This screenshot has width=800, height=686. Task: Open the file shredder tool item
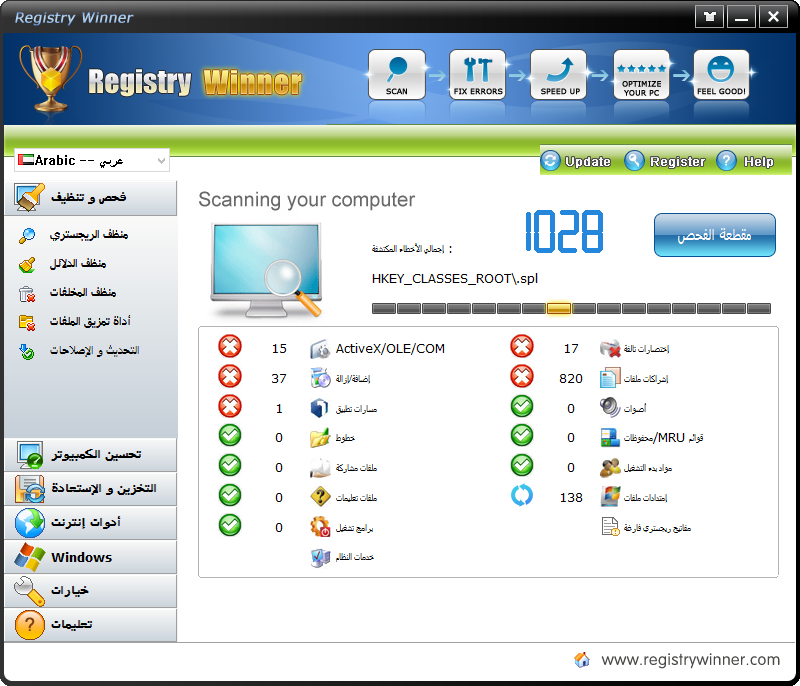(x=75, y=321)
